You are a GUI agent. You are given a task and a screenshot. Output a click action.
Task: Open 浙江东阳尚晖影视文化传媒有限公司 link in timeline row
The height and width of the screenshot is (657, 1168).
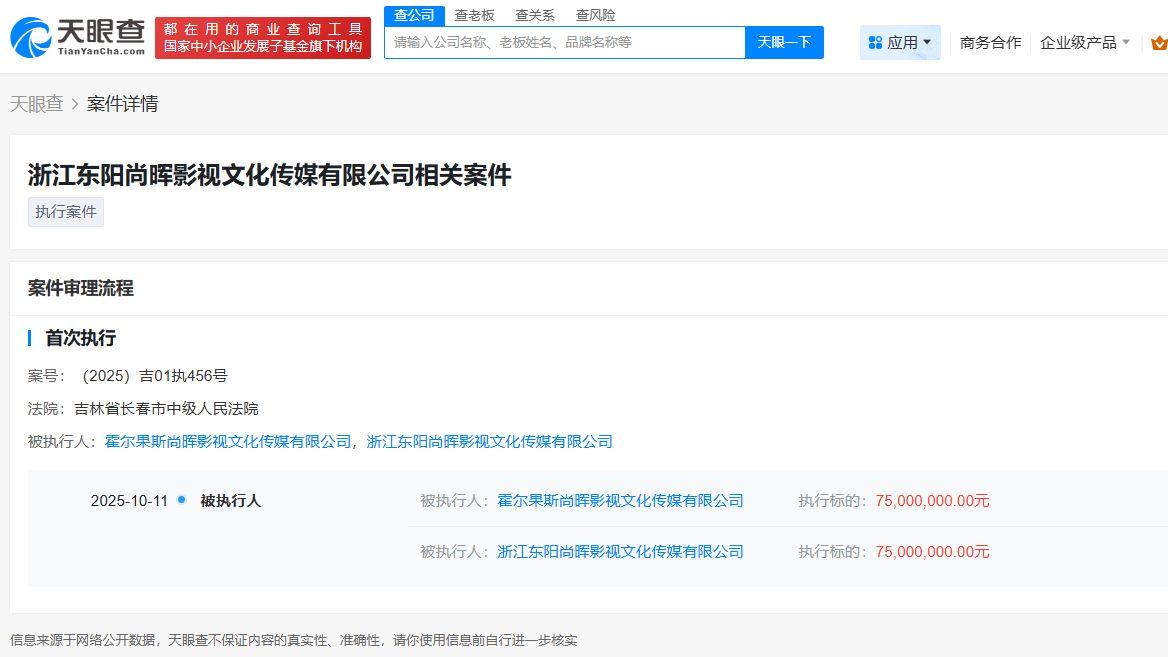pyautogui.click(x=620, y=552)
